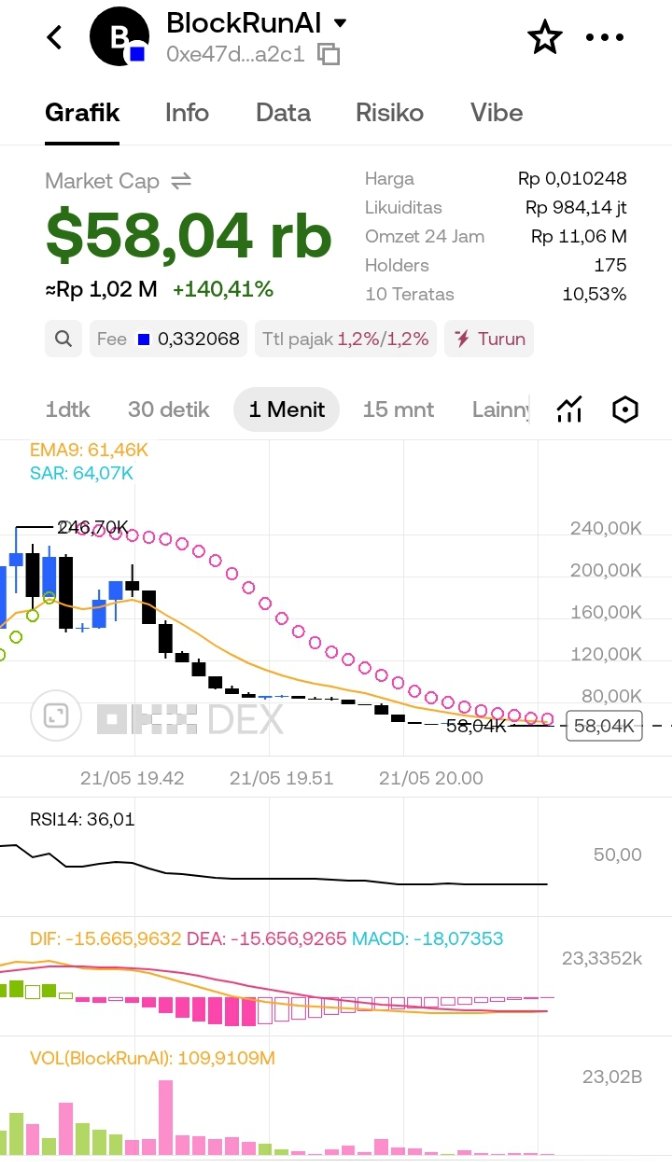Tap the Harga Rp 0,010248 value

point(572,179)
